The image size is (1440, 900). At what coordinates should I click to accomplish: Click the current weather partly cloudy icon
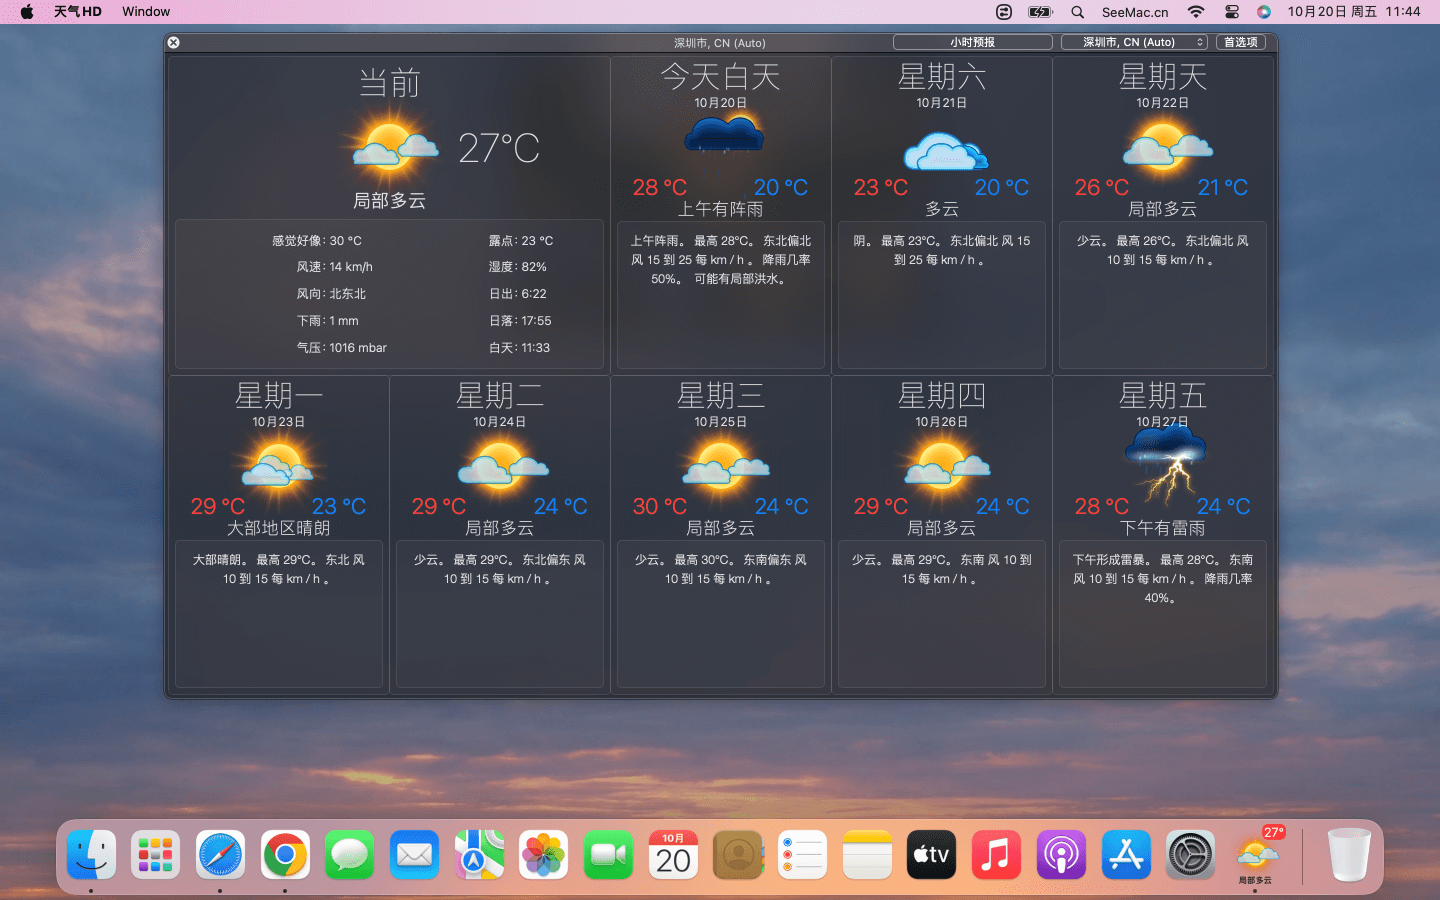tap(395, 146)
